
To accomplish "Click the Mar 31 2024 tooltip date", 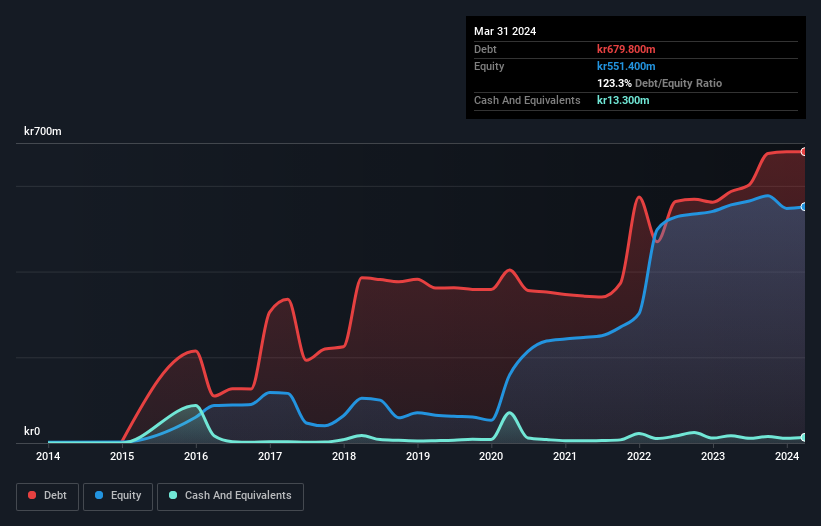I will click(505, 31).
